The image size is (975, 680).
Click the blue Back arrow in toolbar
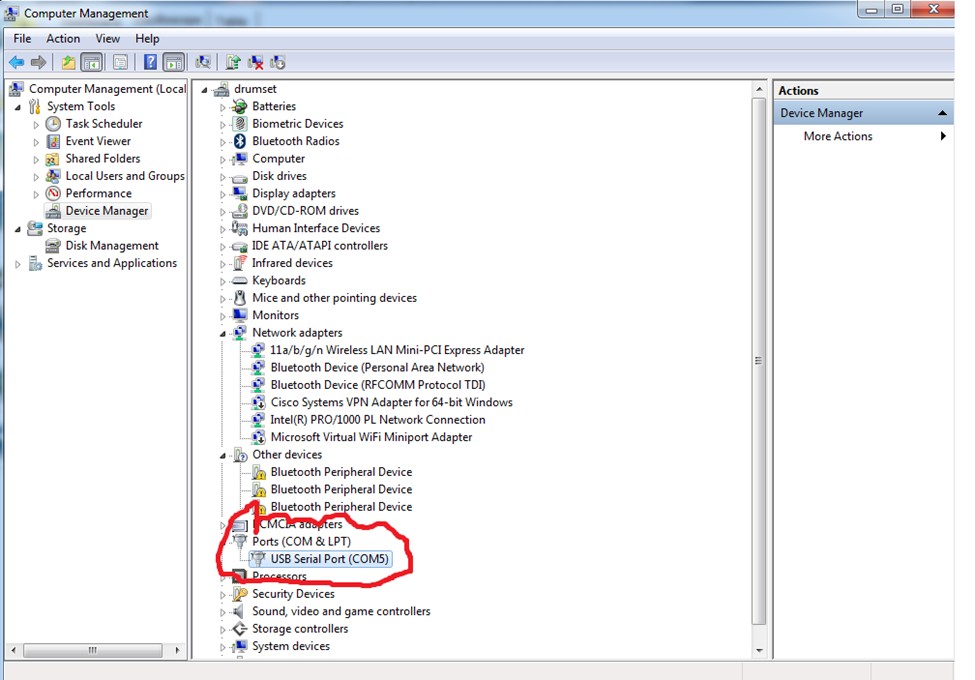[x=17, y=62]
